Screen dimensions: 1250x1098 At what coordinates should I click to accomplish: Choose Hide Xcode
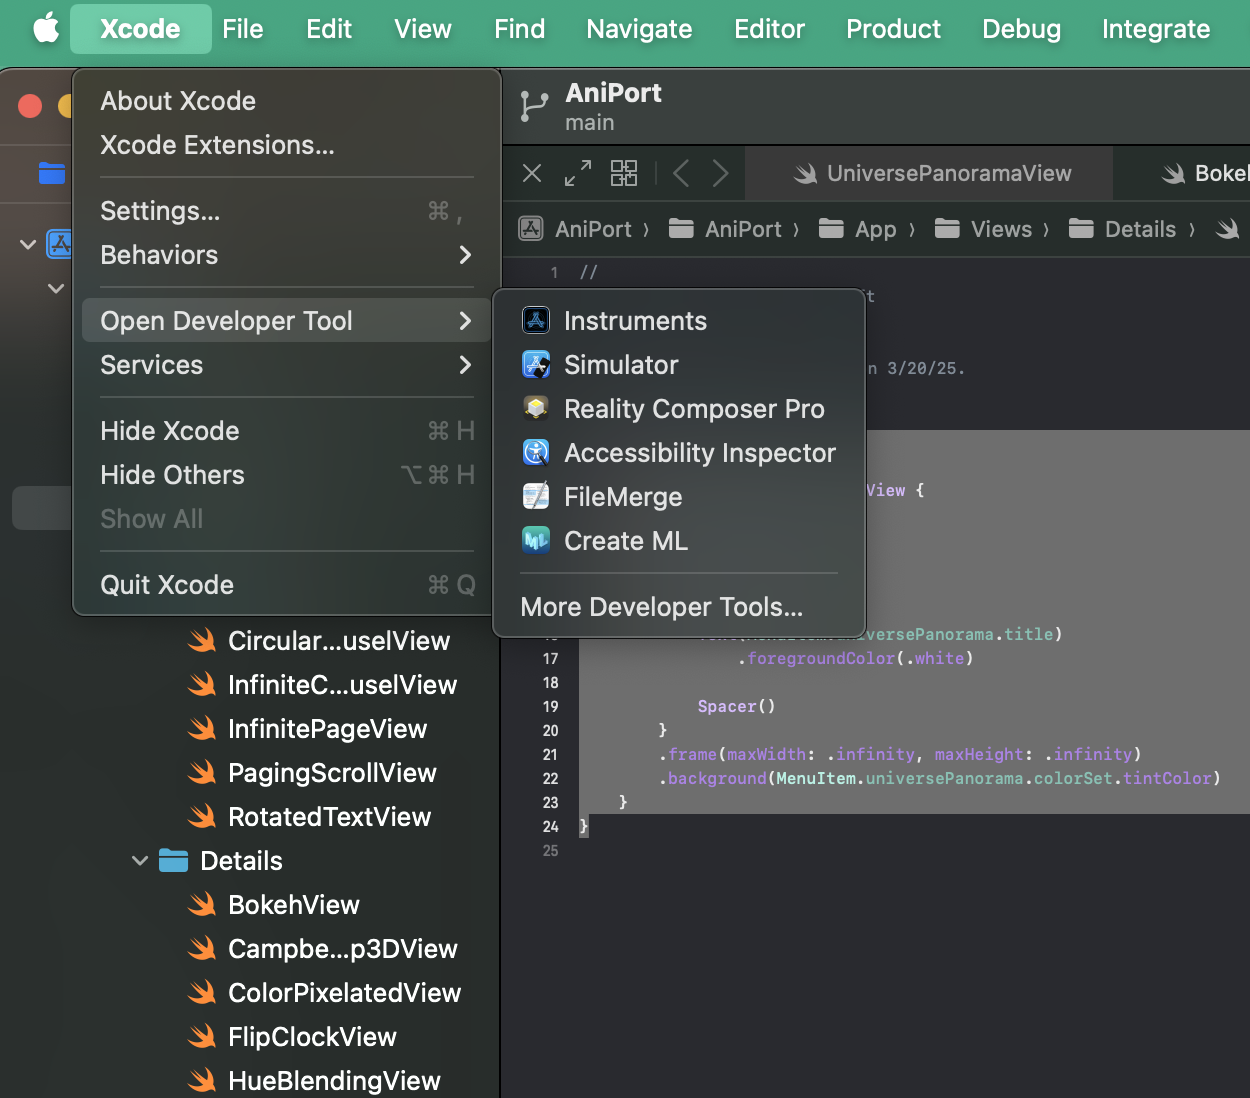[287, 431]
